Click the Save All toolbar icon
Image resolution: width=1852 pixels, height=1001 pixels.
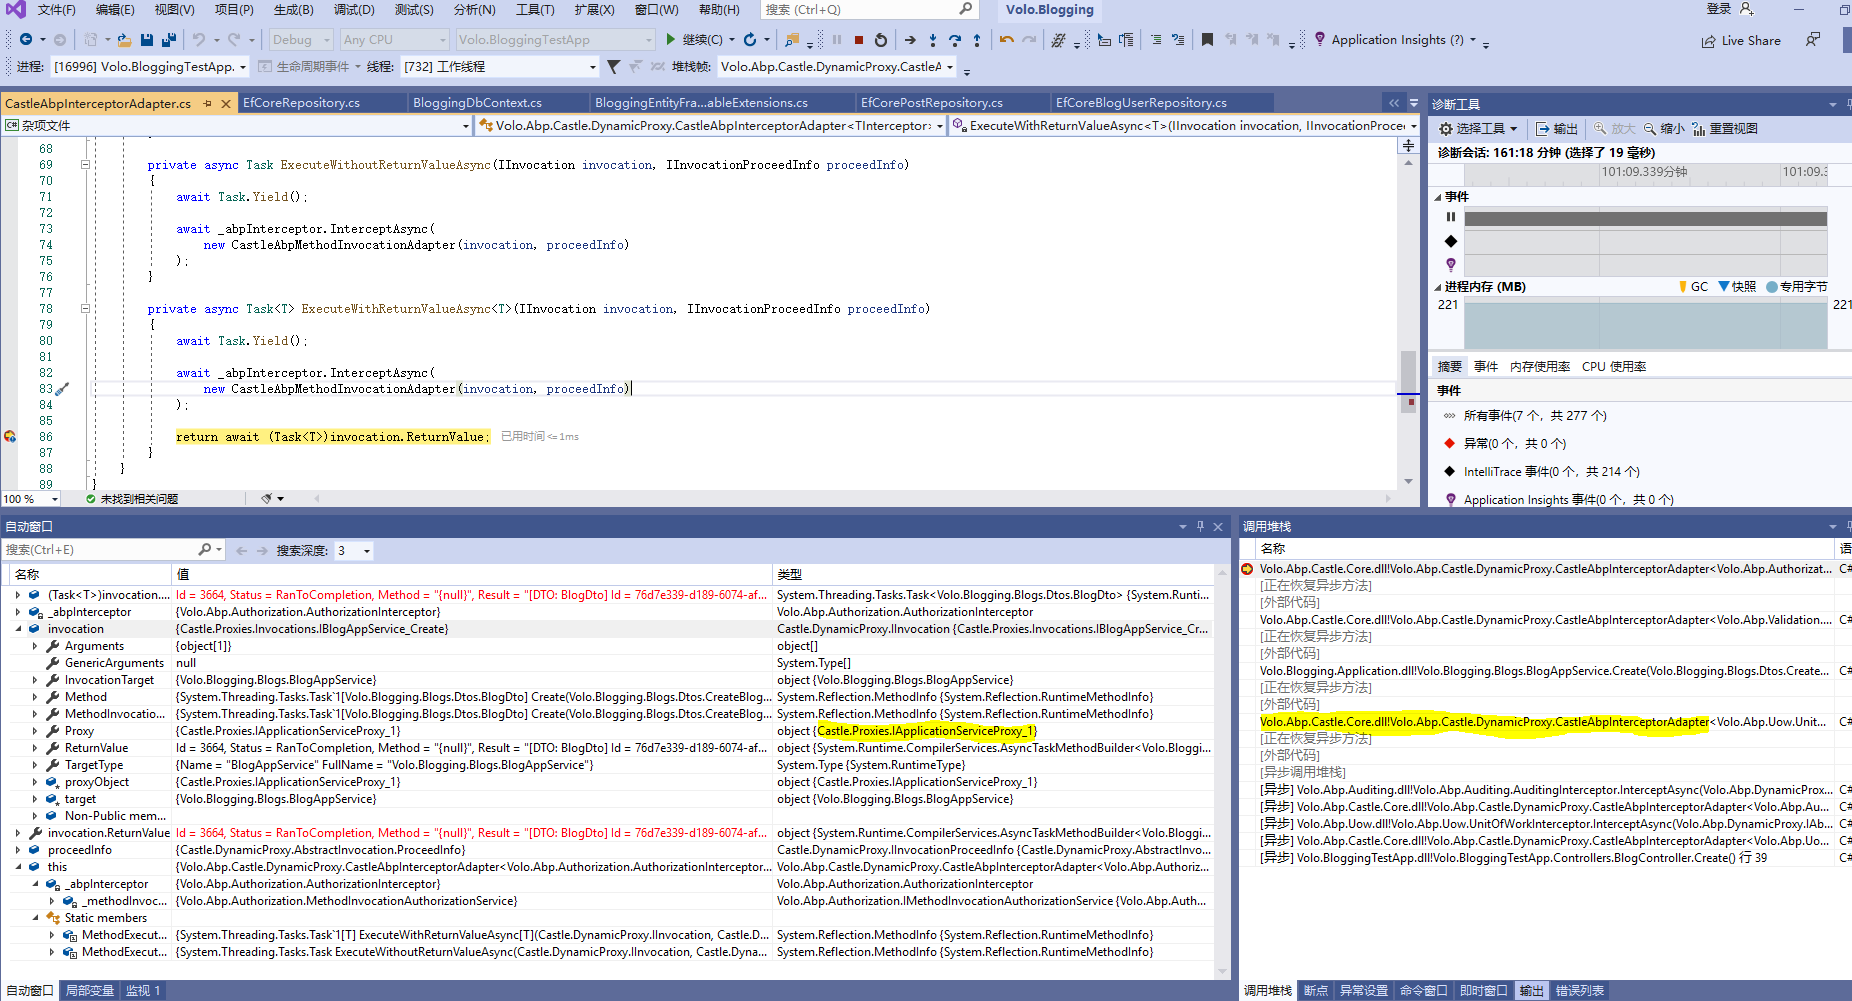click(168, 40)
